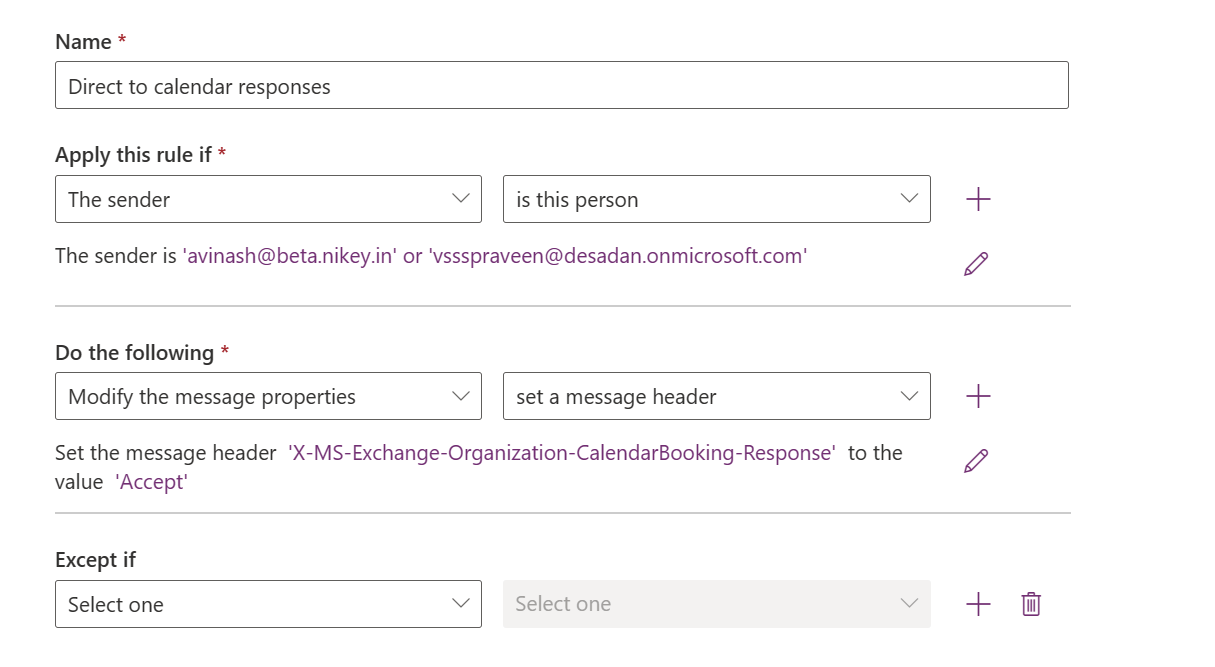
Task: Click X-MS-Exchange-Organization-CalendarBooking-Response header link
Action: (562, 453)
